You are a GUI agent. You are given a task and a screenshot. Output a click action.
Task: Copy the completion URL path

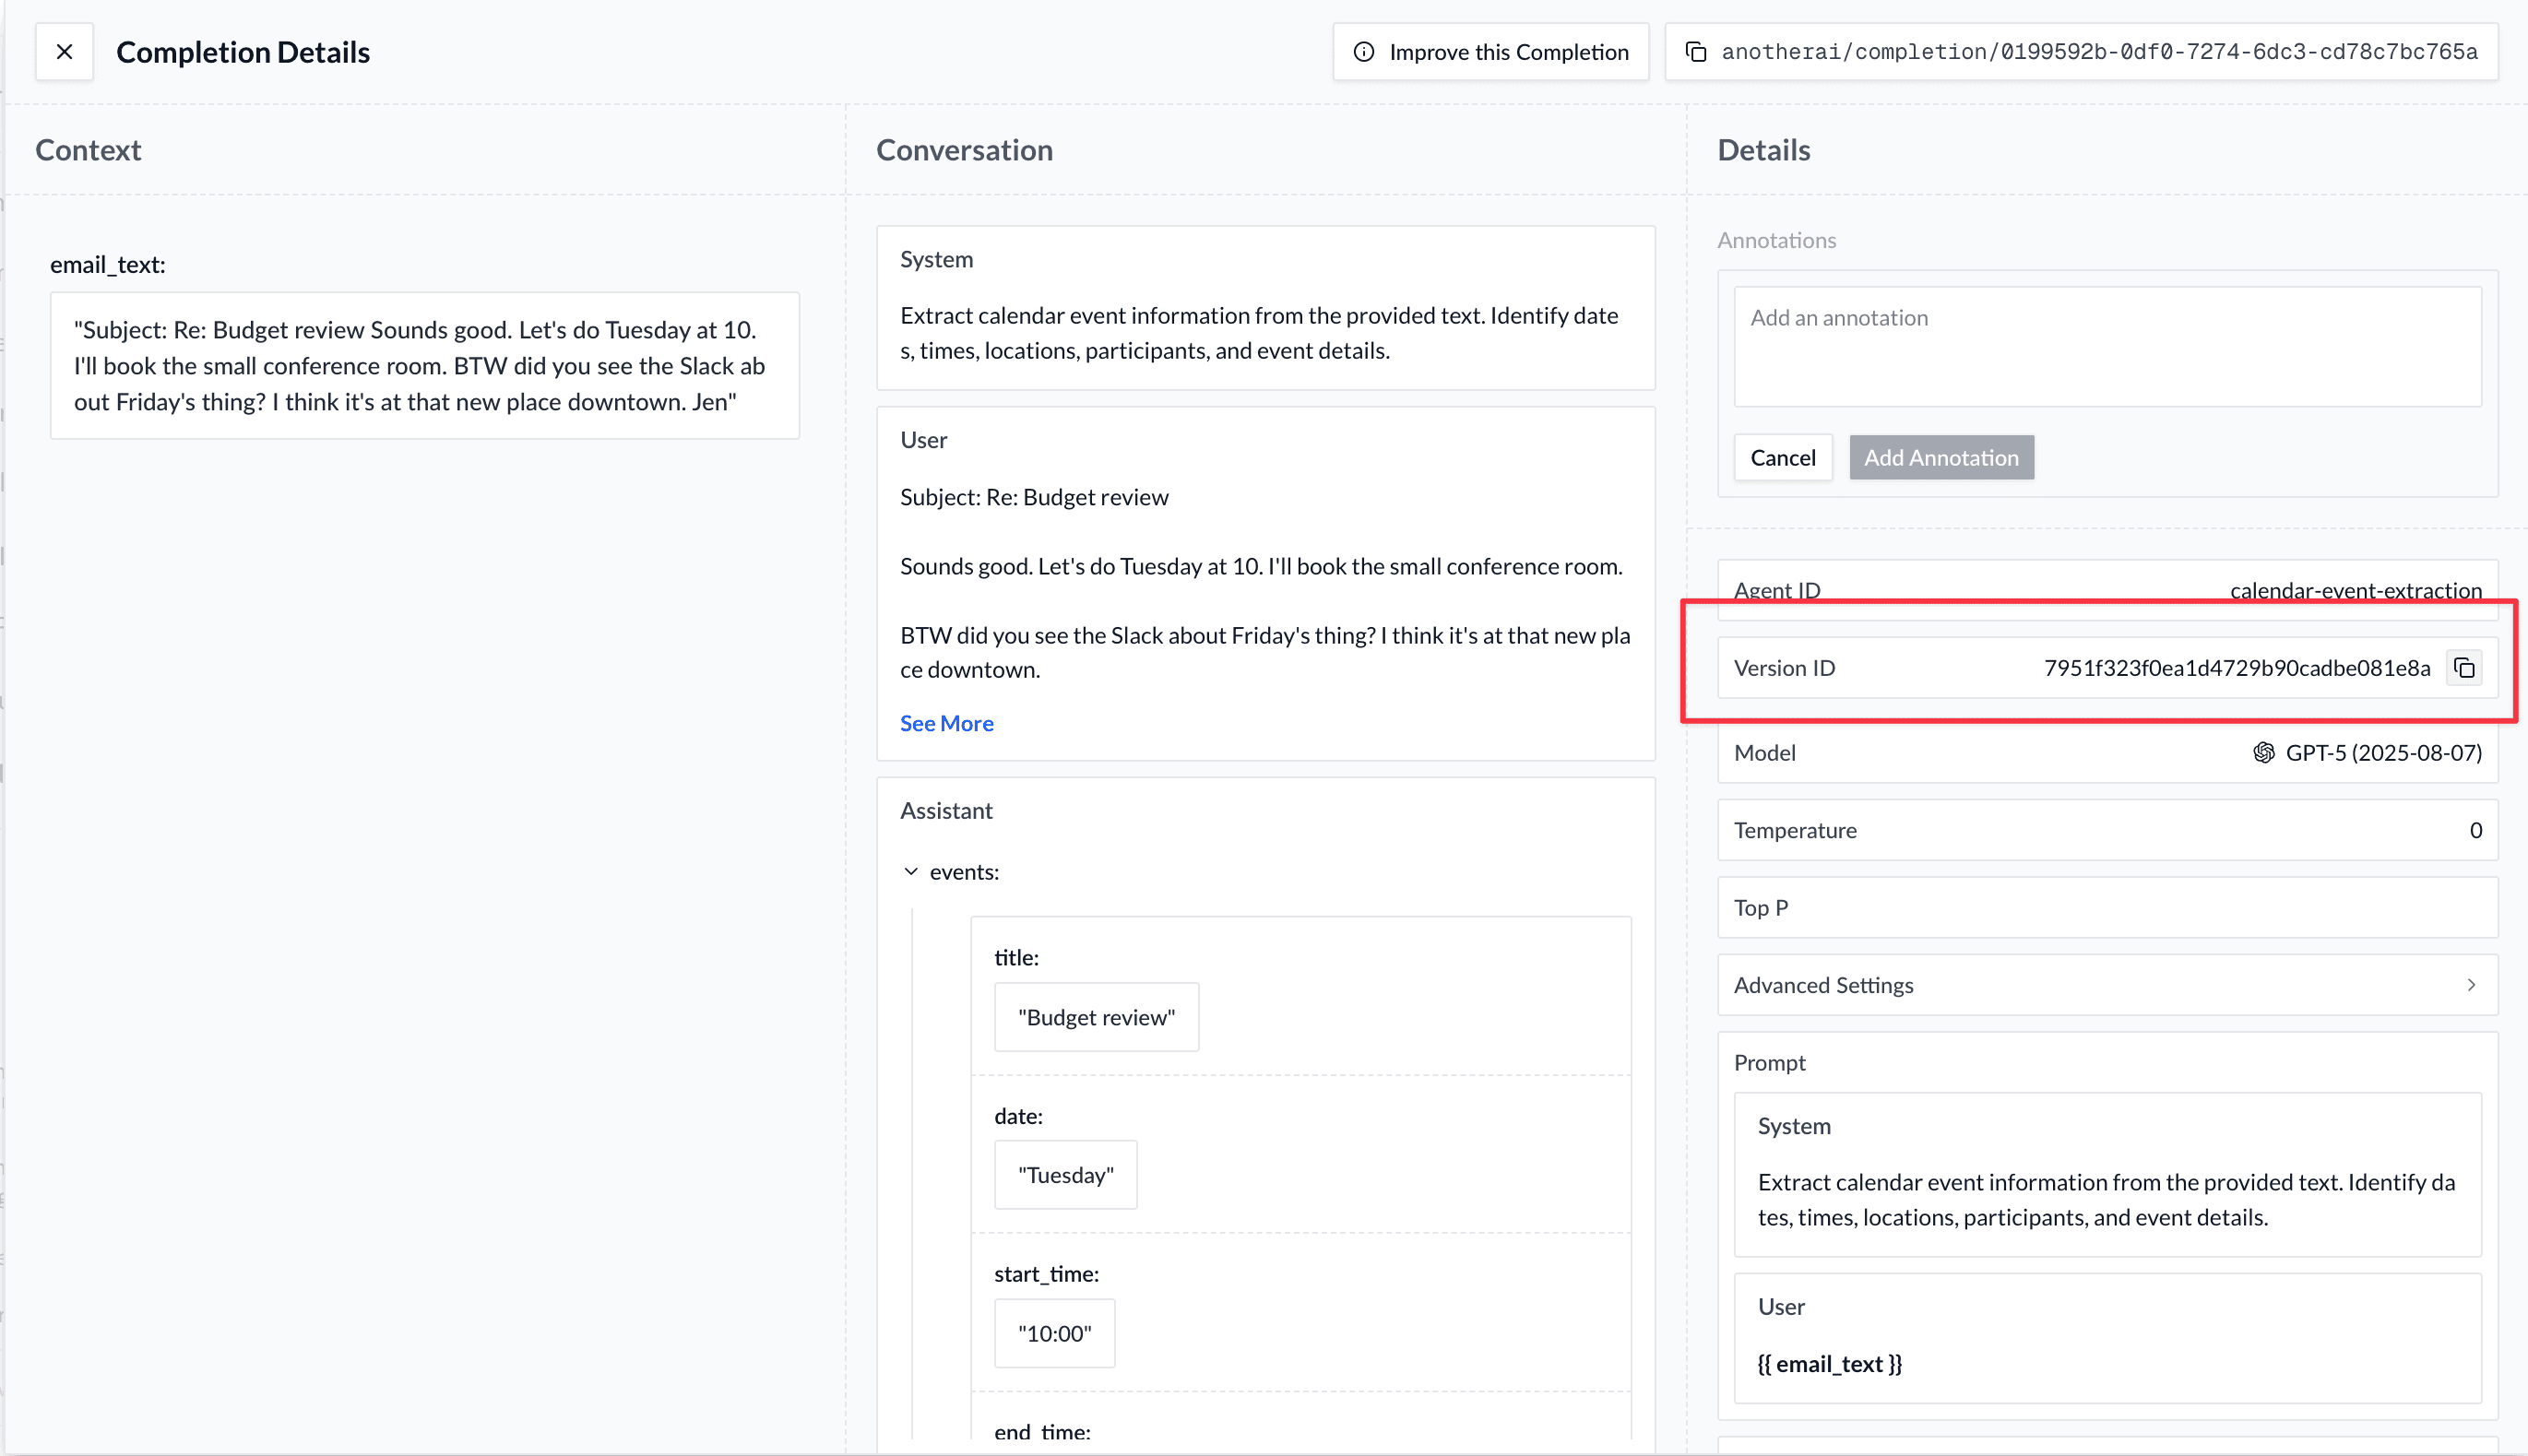coord(1697,51)
